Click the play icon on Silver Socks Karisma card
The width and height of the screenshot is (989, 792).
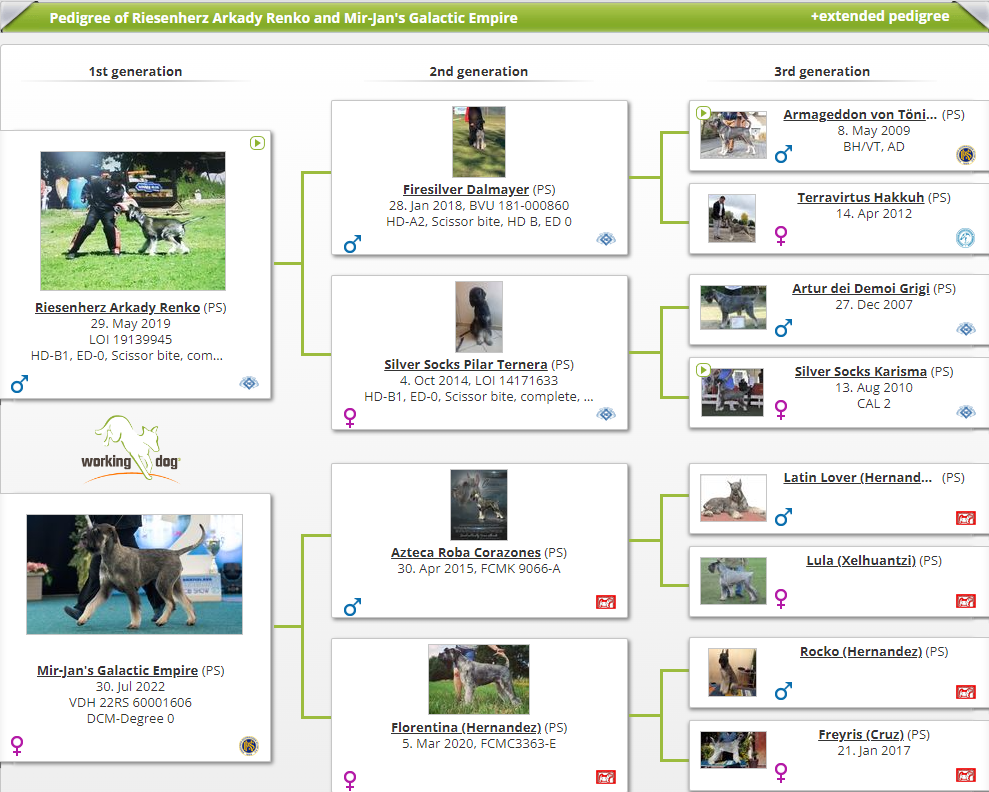704,370
